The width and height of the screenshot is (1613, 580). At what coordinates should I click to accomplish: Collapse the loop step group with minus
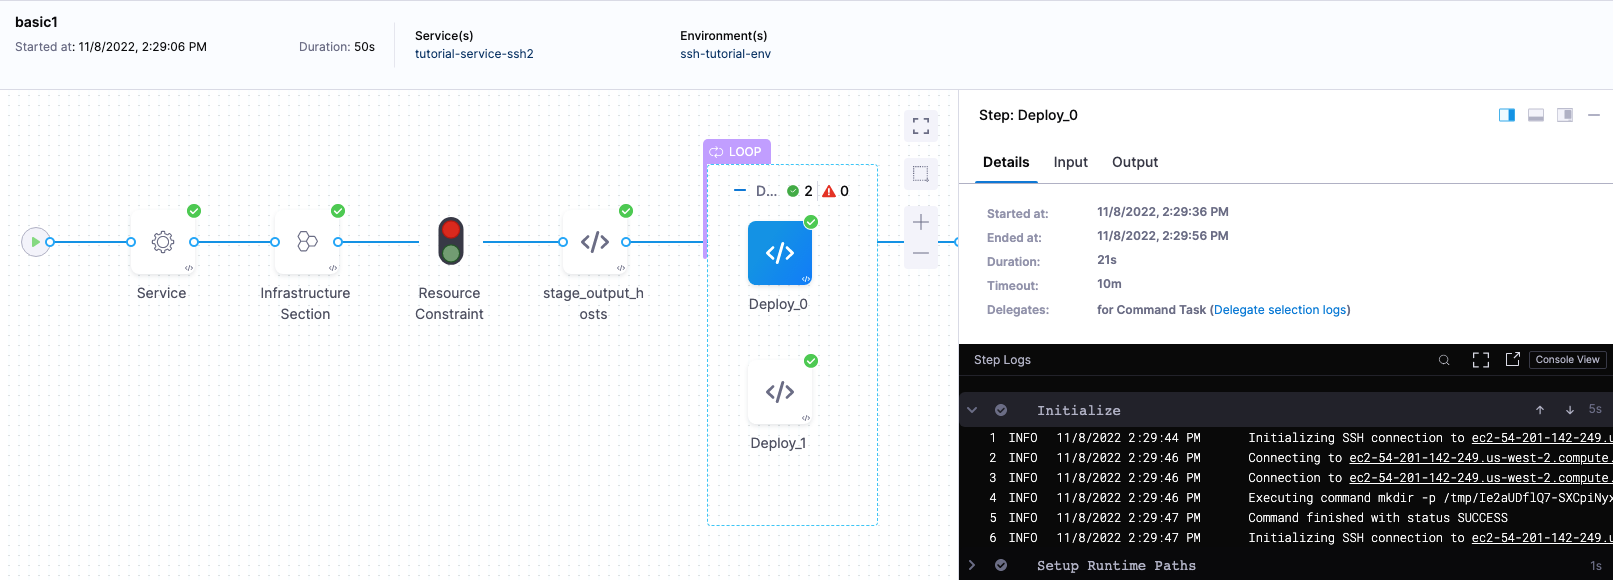pyautogui.click(x=740, y=191)
